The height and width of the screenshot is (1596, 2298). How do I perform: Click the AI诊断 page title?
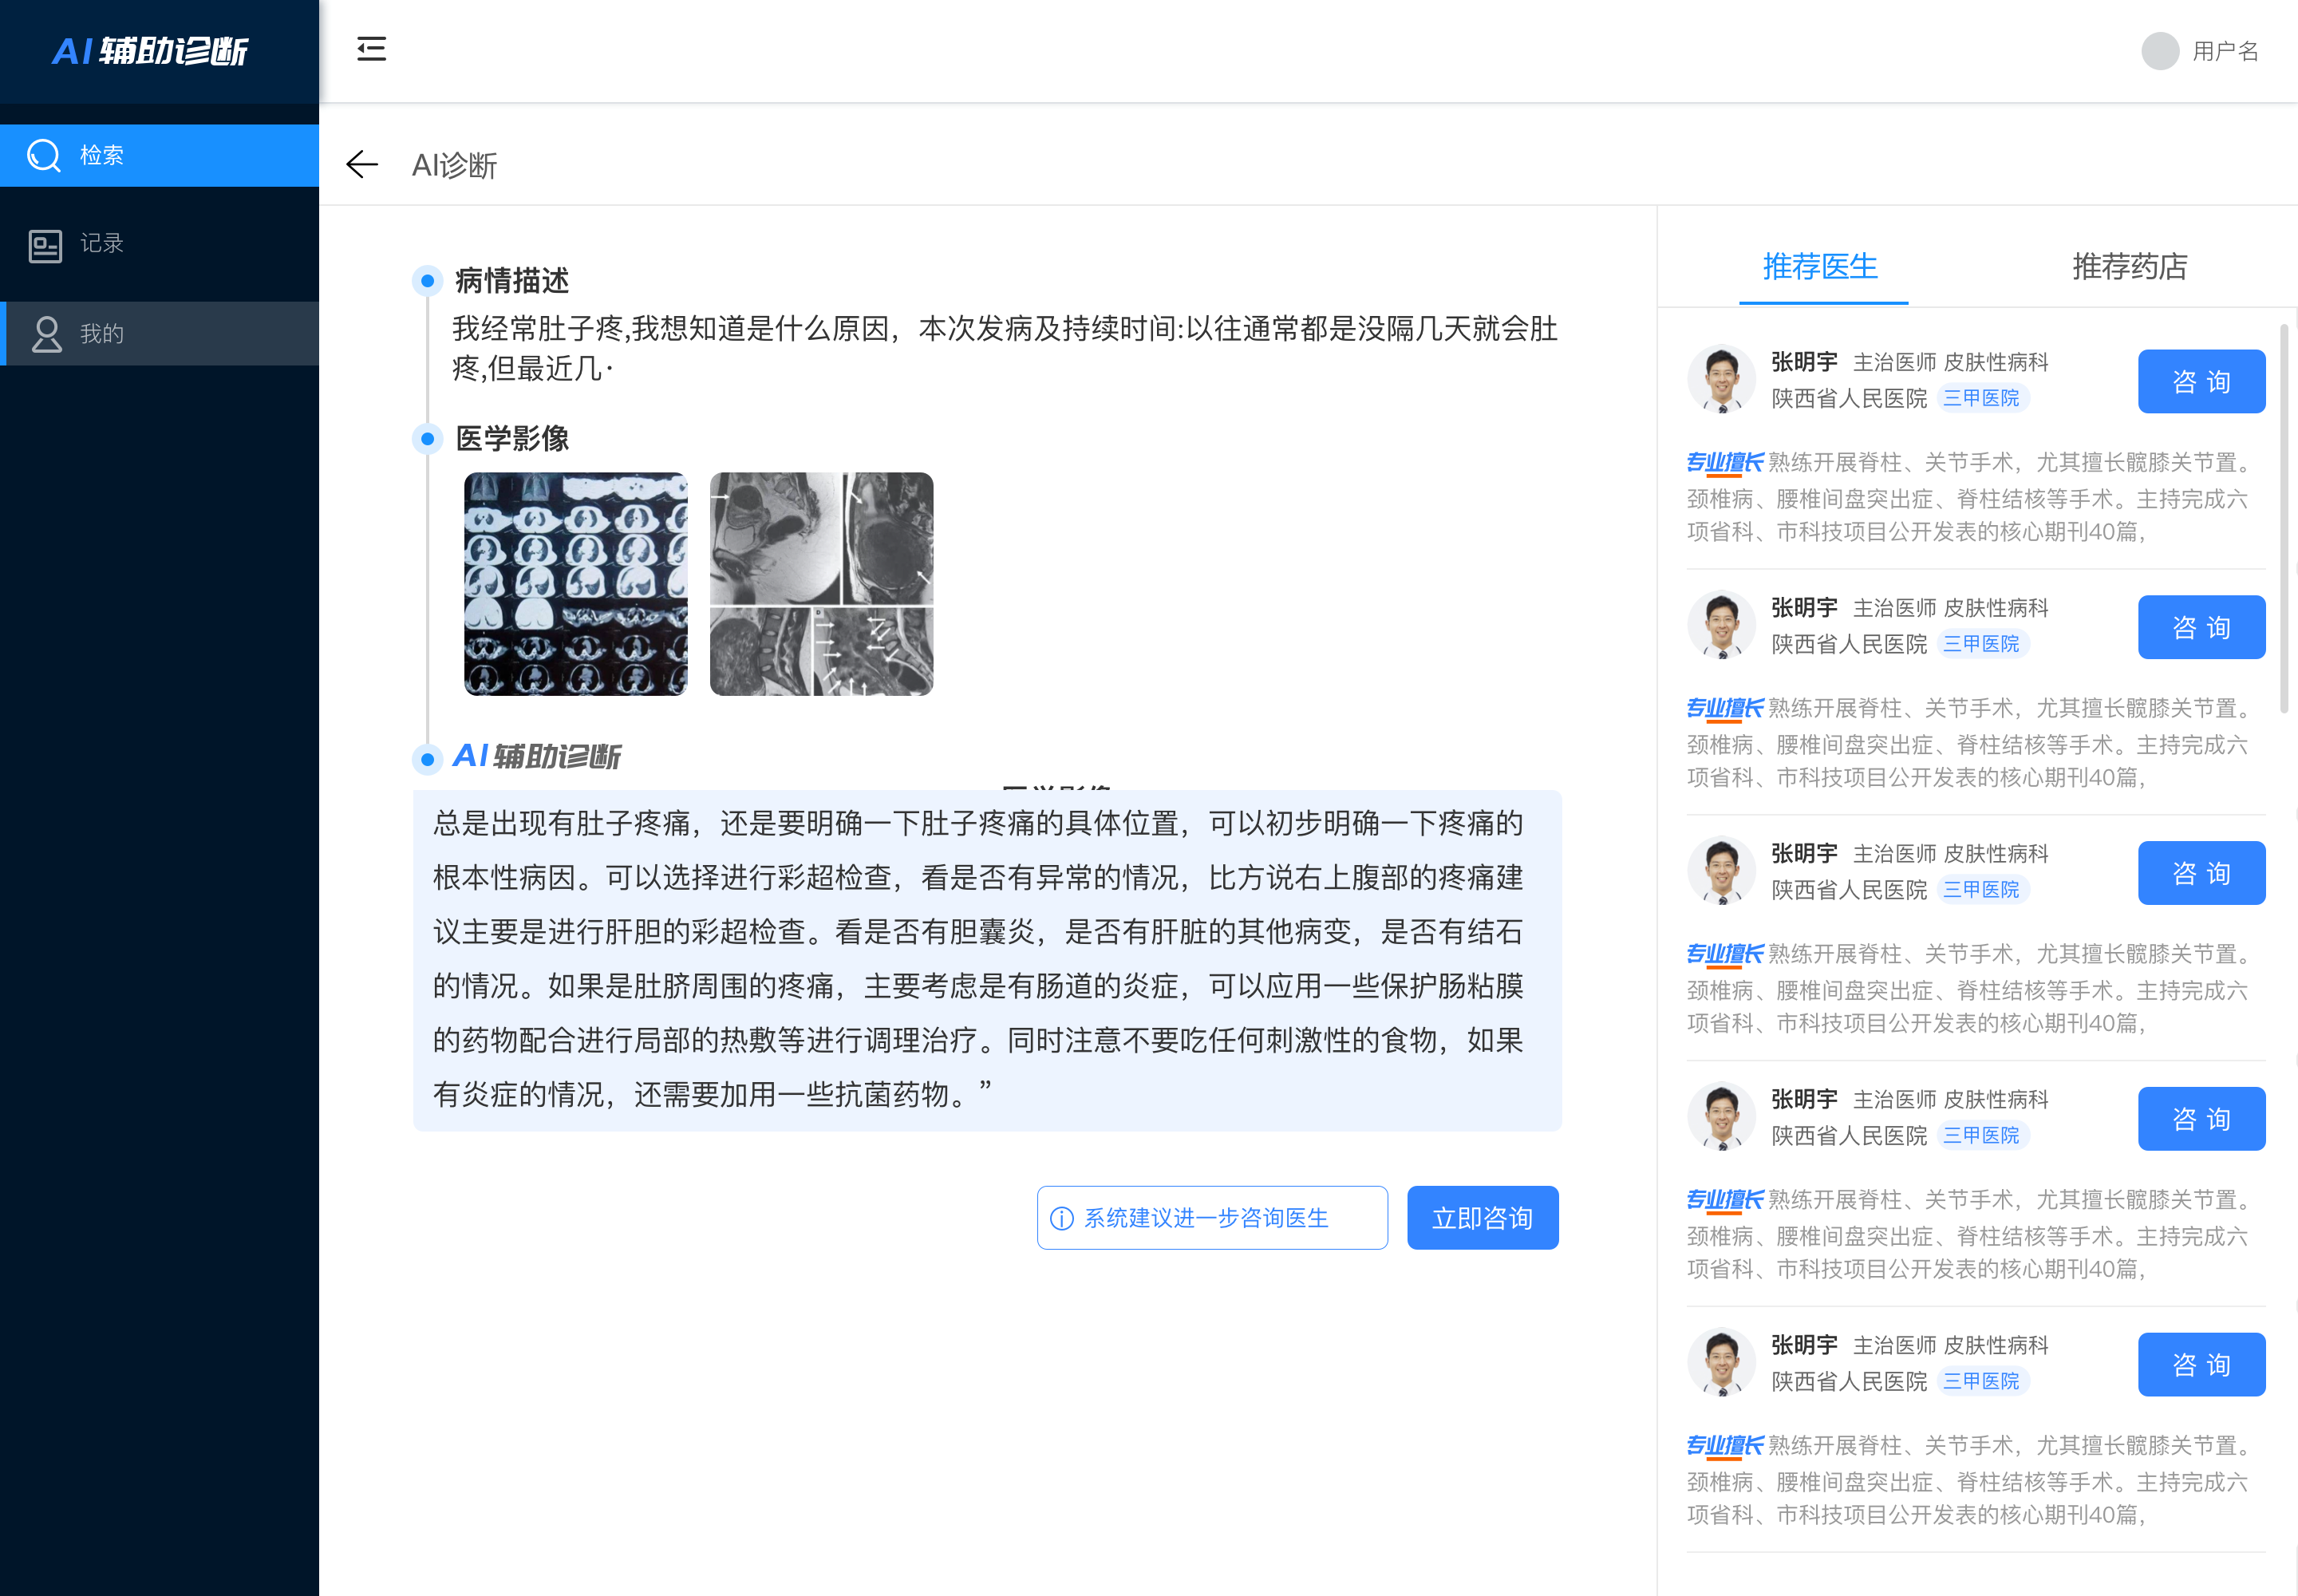(455, 165)
